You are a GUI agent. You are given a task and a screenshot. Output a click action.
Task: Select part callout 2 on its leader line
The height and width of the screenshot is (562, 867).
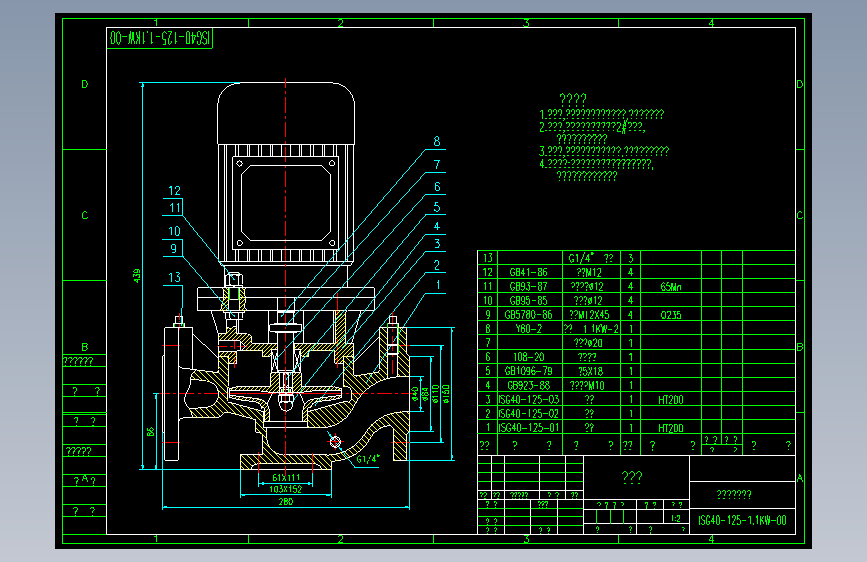437,265
